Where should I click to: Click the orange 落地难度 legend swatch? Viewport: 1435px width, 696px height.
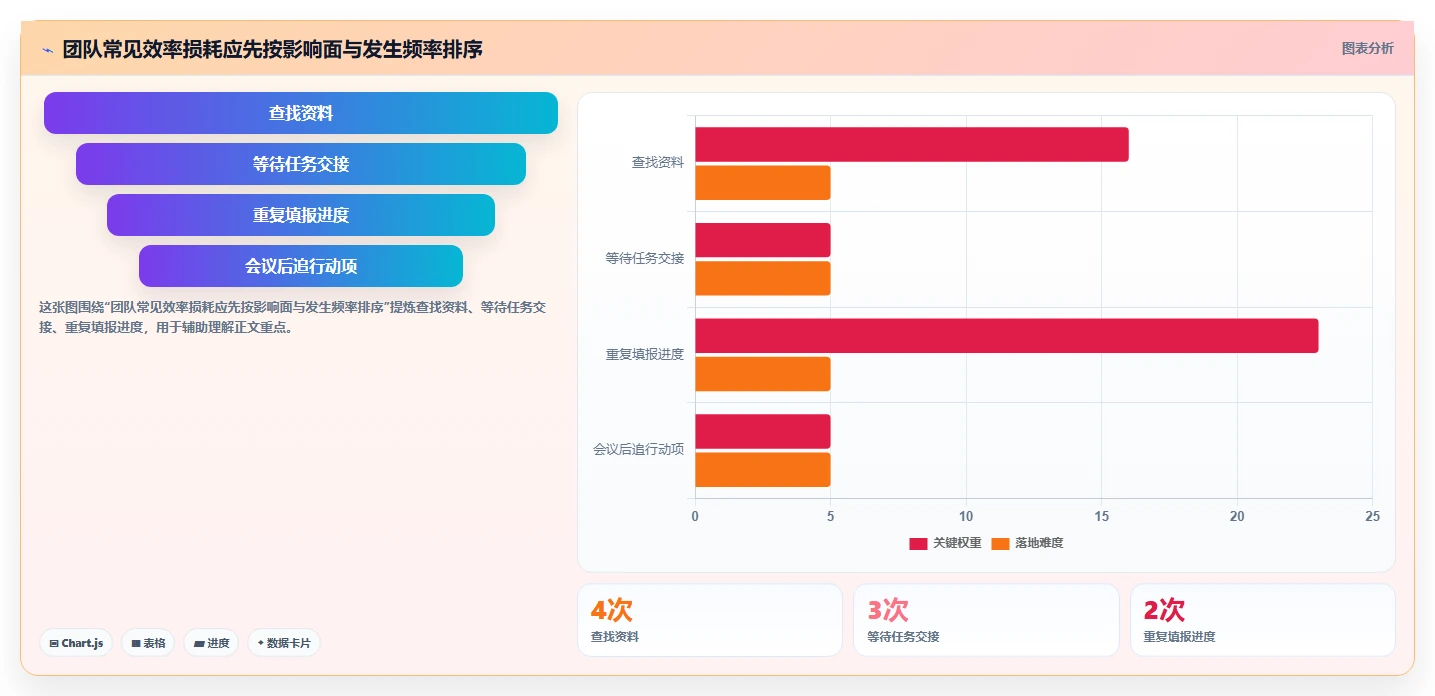[x=1000, y=543]
